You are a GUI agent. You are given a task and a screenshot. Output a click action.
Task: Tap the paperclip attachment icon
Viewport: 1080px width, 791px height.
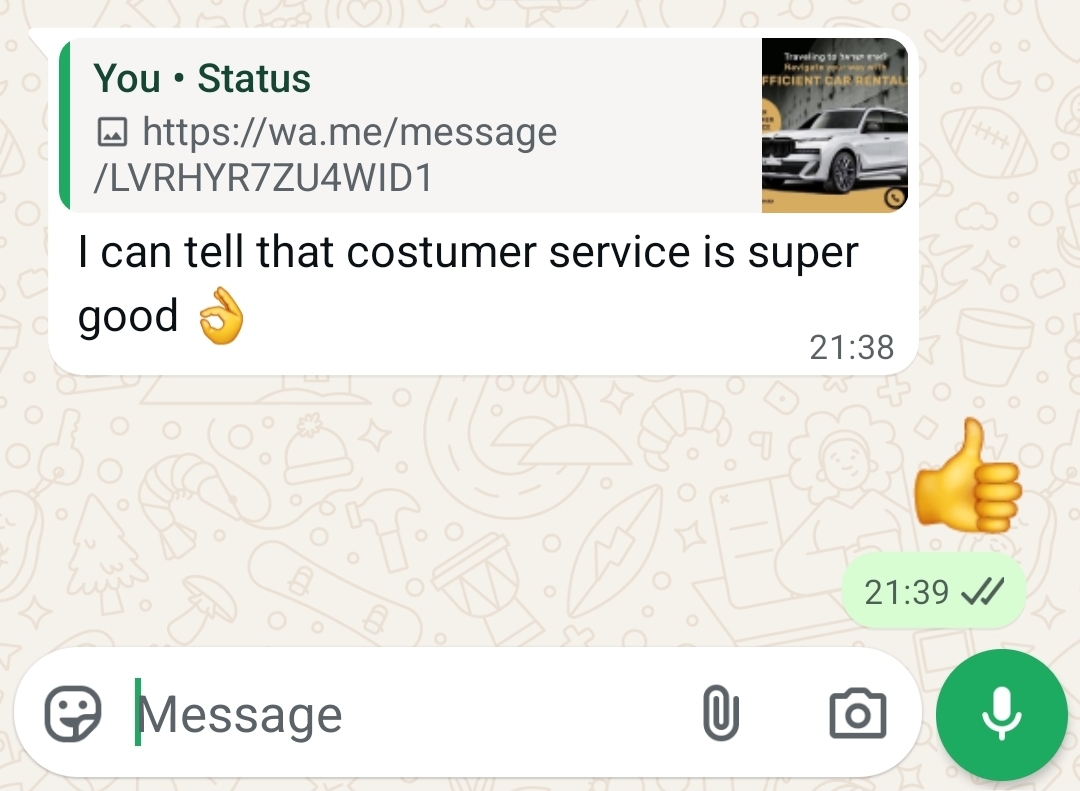click(x=720, y=713)
